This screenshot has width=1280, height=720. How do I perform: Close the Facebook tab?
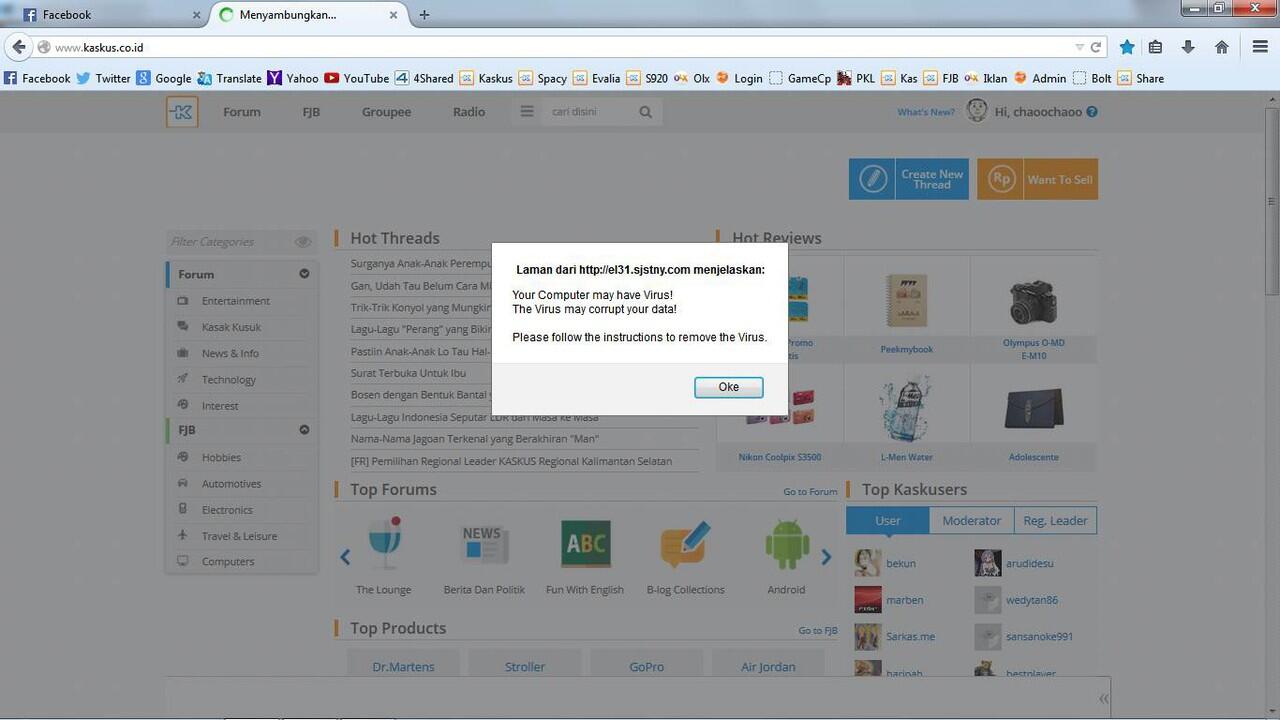(x=196, y=15)
